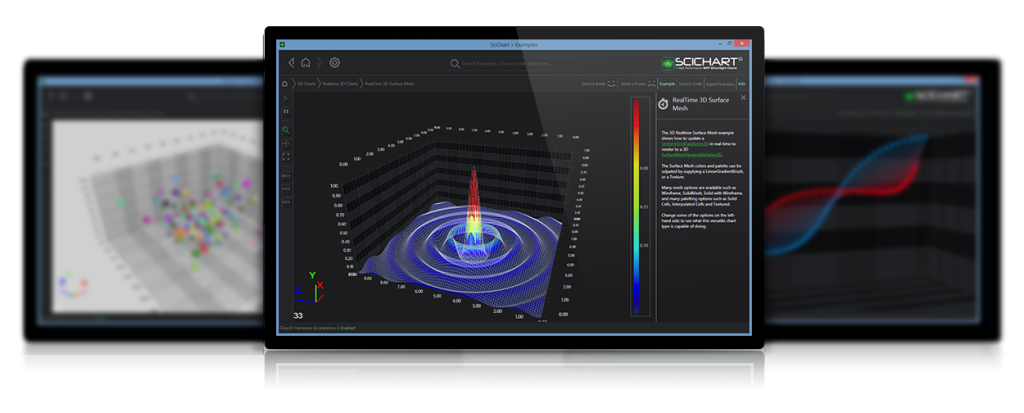Select the pan crosshair tool
The image size is (1024, 413).
286,143
